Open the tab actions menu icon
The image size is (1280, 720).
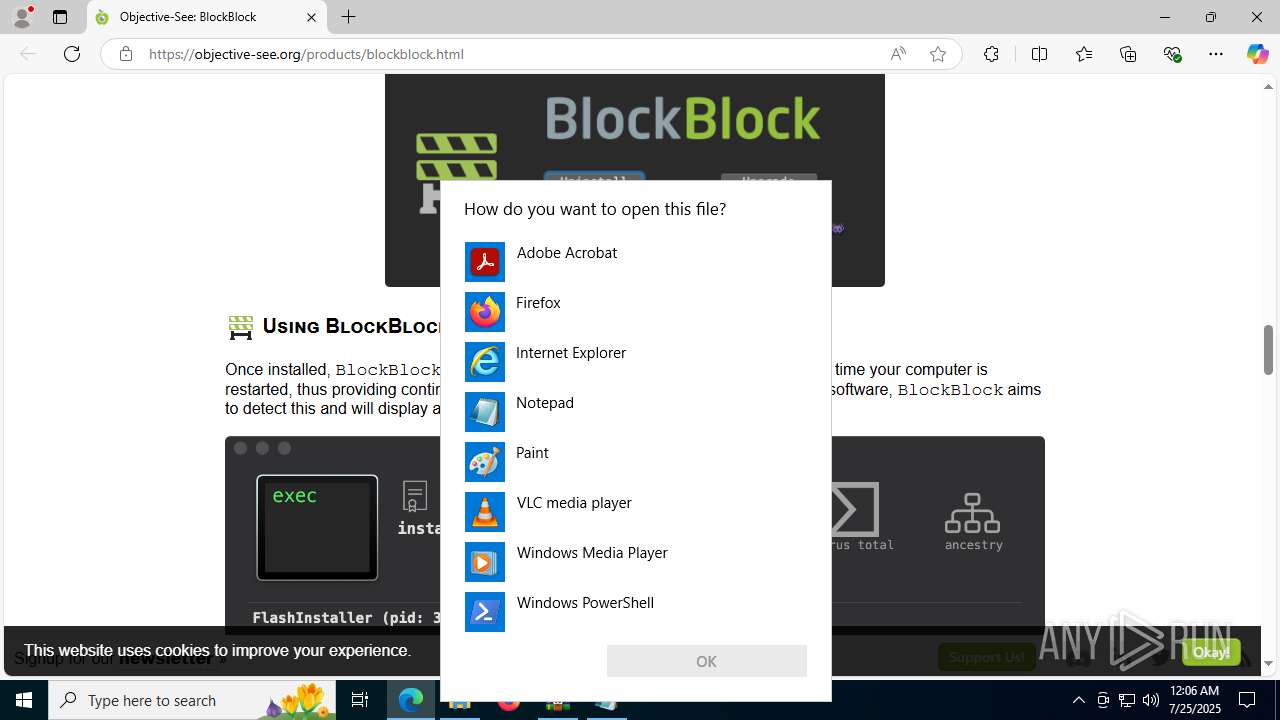[x=60, y=17]
